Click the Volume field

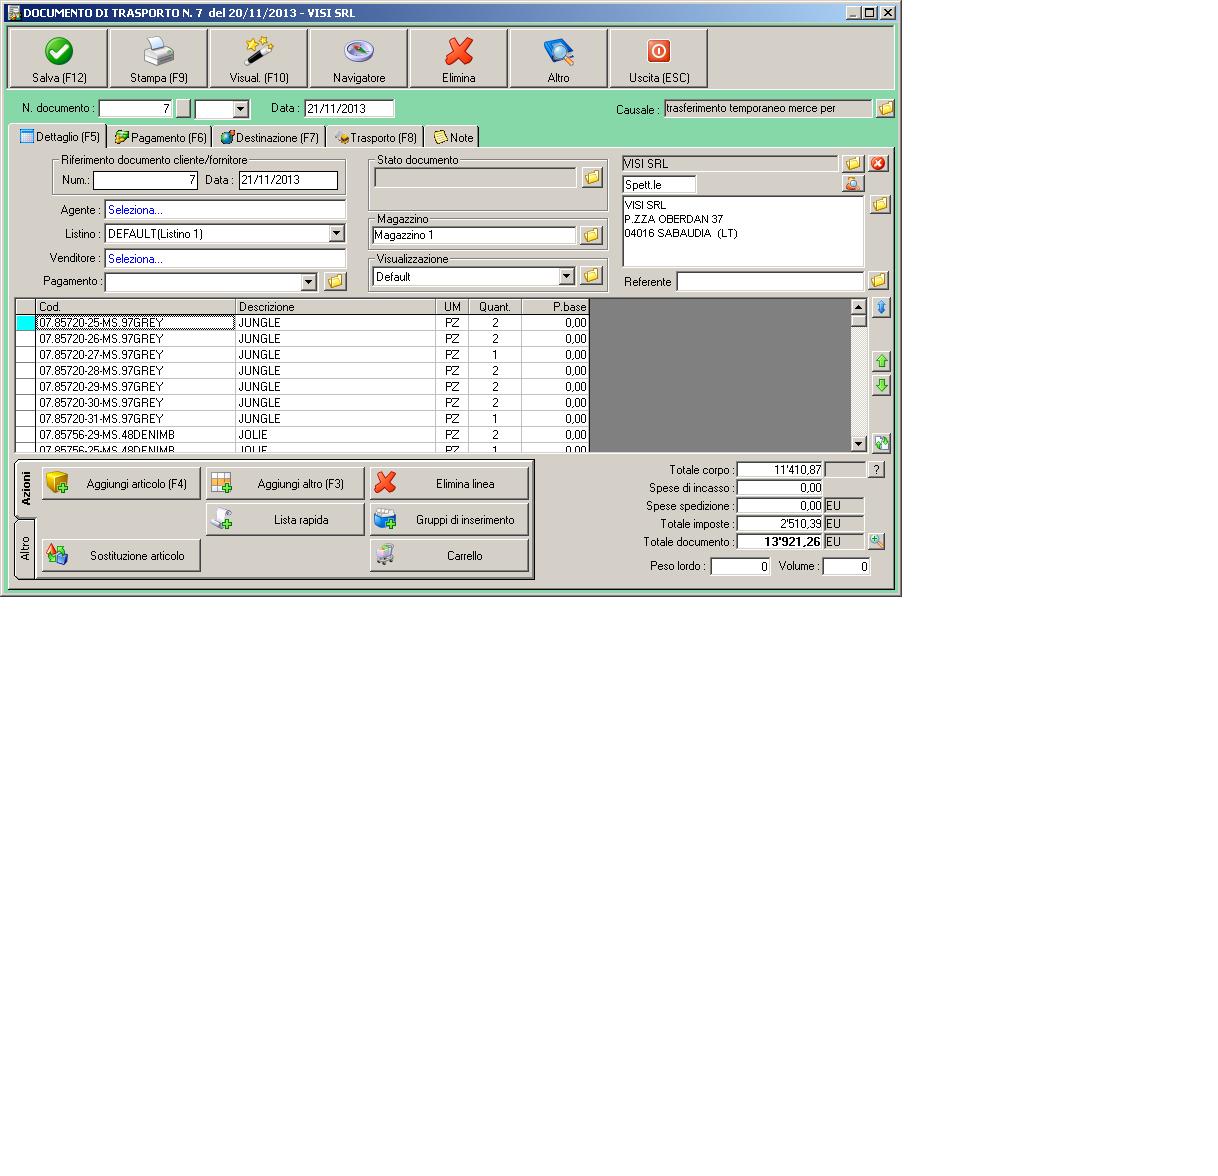pyautogui.click(x=846, y=566)
